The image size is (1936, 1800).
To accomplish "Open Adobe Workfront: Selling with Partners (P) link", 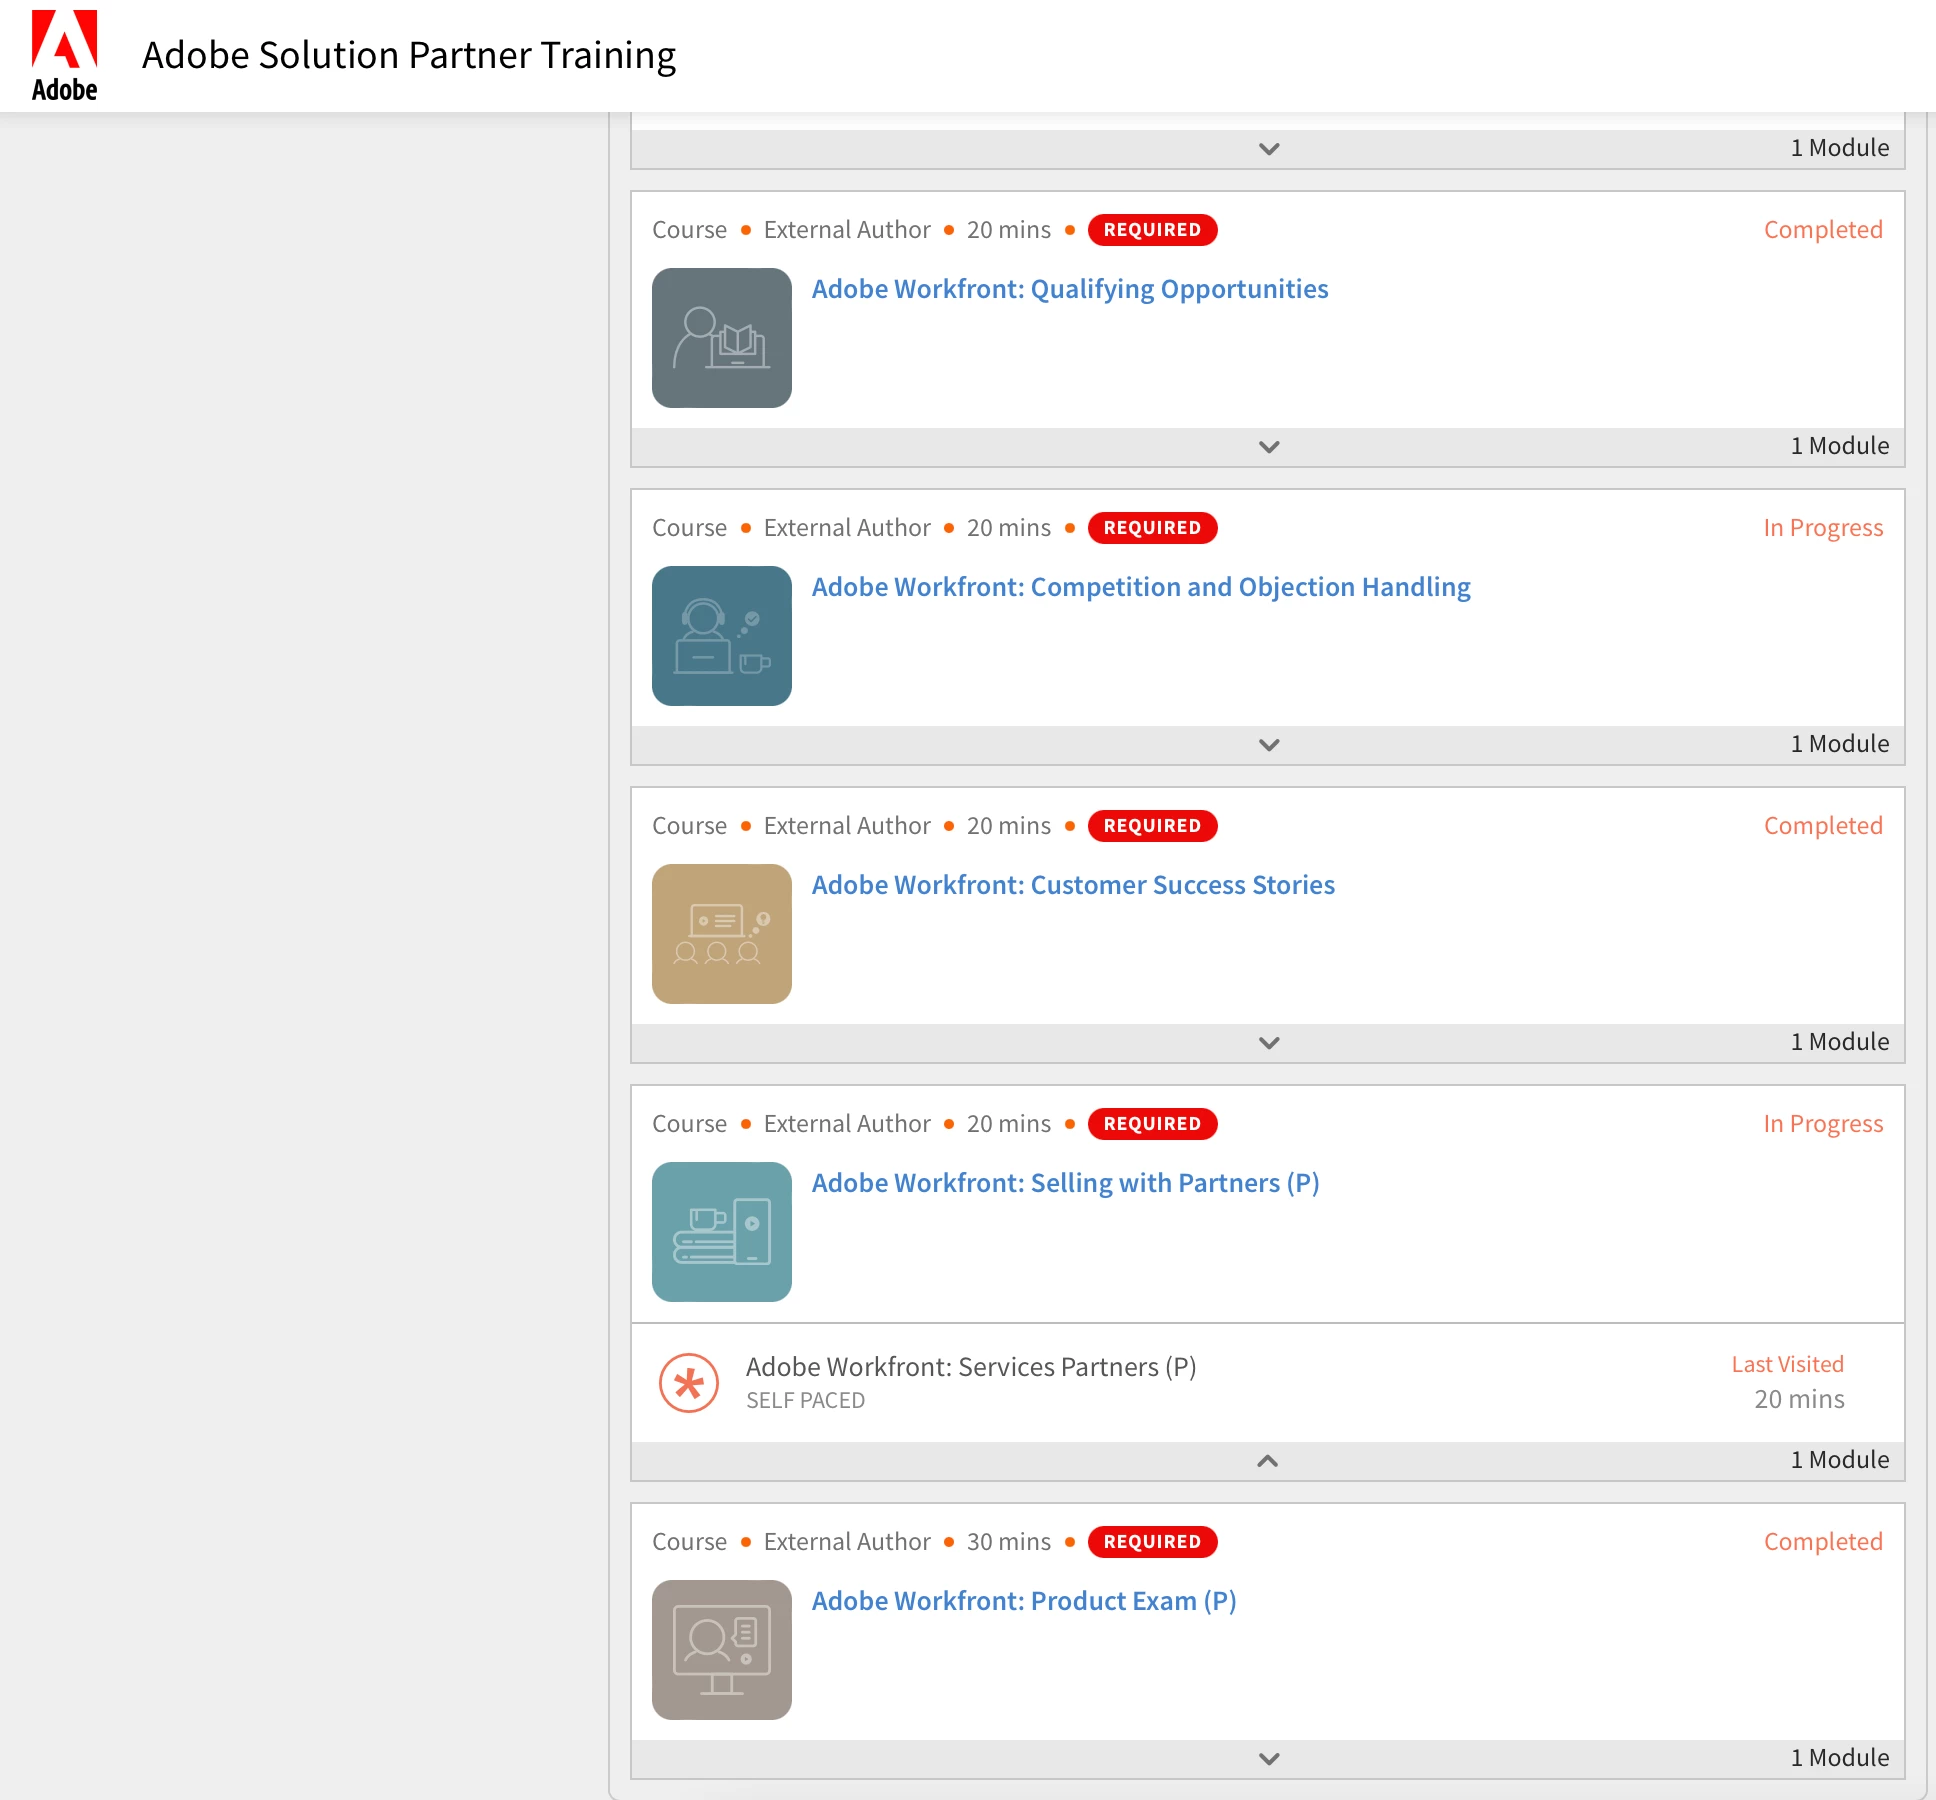I will [1065, 1183].
